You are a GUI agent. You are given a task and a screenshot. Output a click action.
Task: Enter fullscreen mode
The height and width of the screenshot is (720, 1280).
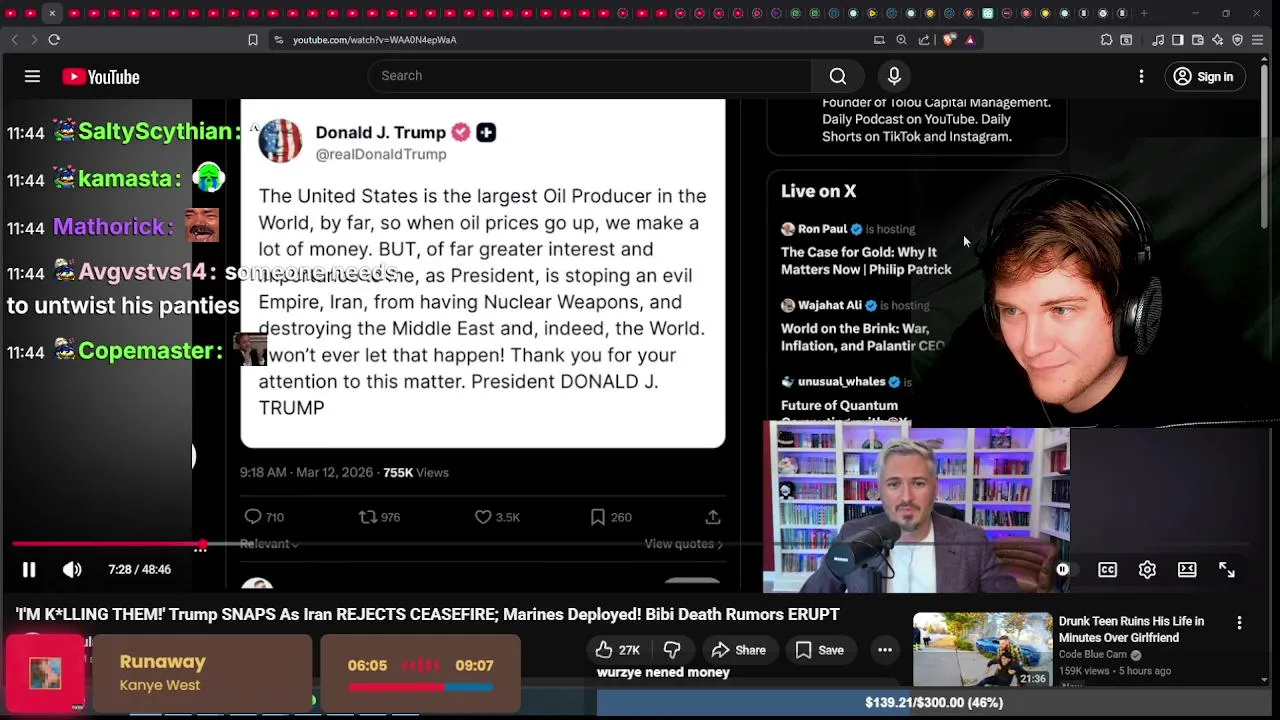1227,570
